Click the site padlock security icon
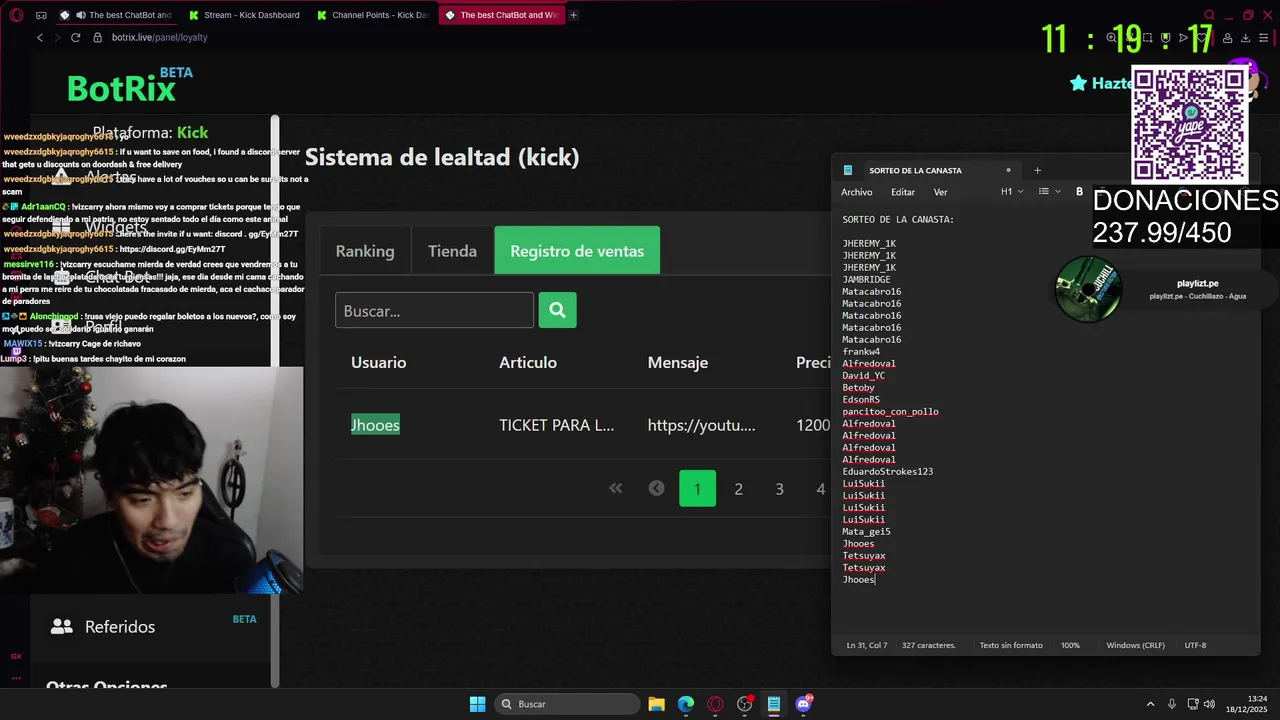This screenshot has height=720, width=1280. pos(98,37)
